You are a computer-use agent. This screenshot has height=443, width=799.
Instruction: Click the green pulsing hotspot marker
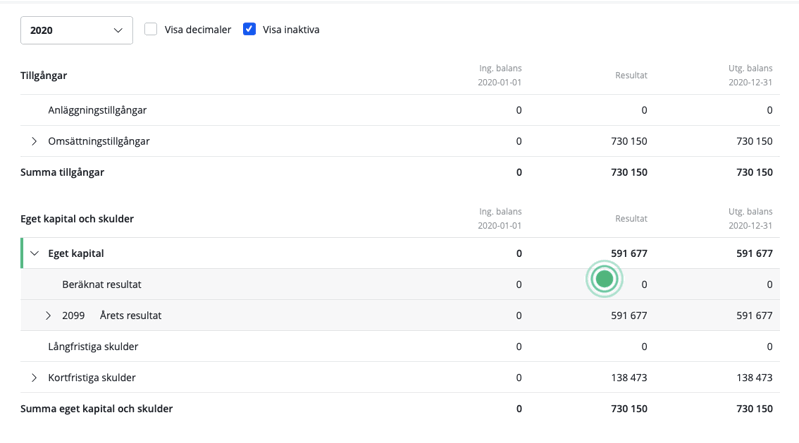[x=604, y=280]
